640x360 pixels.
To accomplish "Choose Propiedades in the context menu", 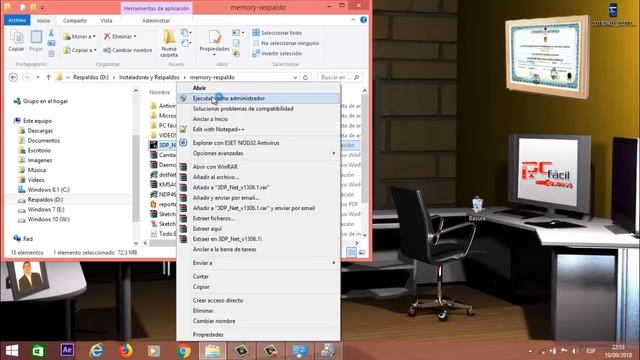I will click(258, 334).
